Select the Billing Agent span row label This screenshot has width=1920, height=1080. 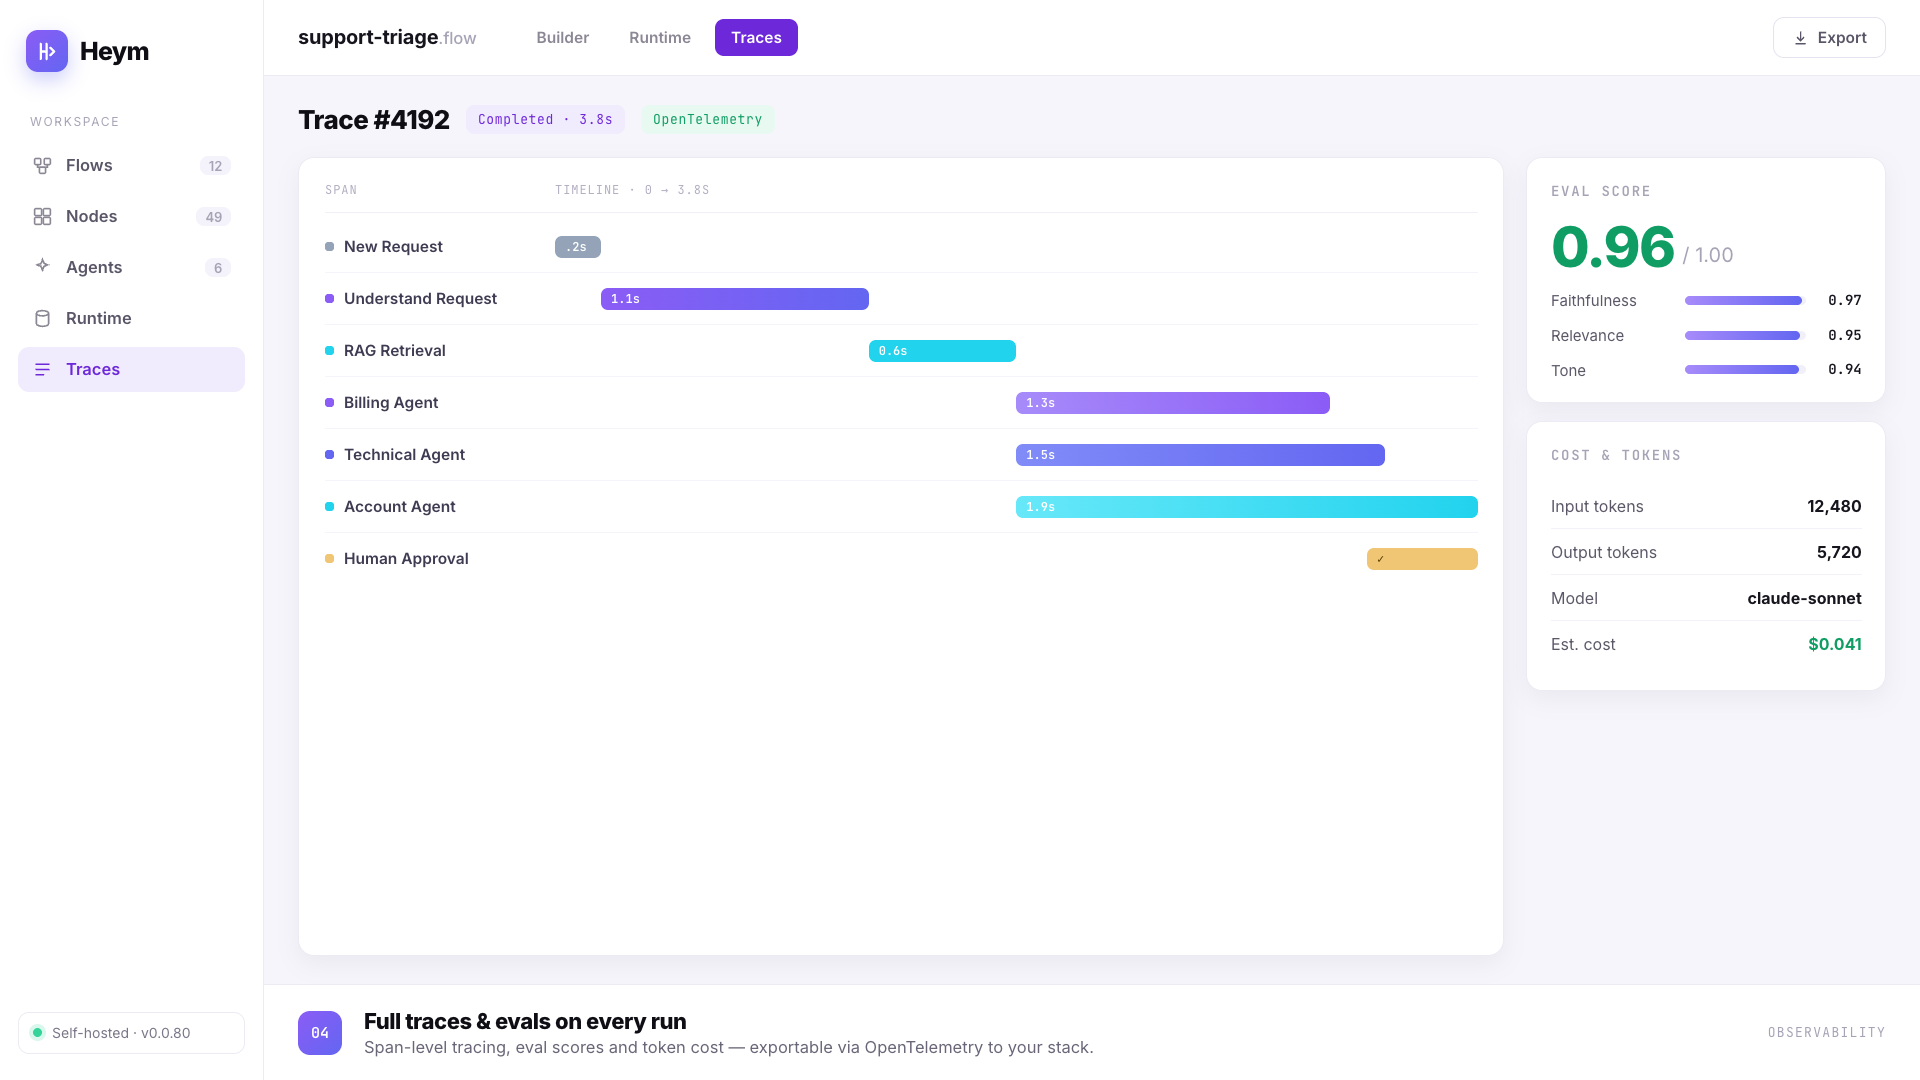tap(391, 403)
